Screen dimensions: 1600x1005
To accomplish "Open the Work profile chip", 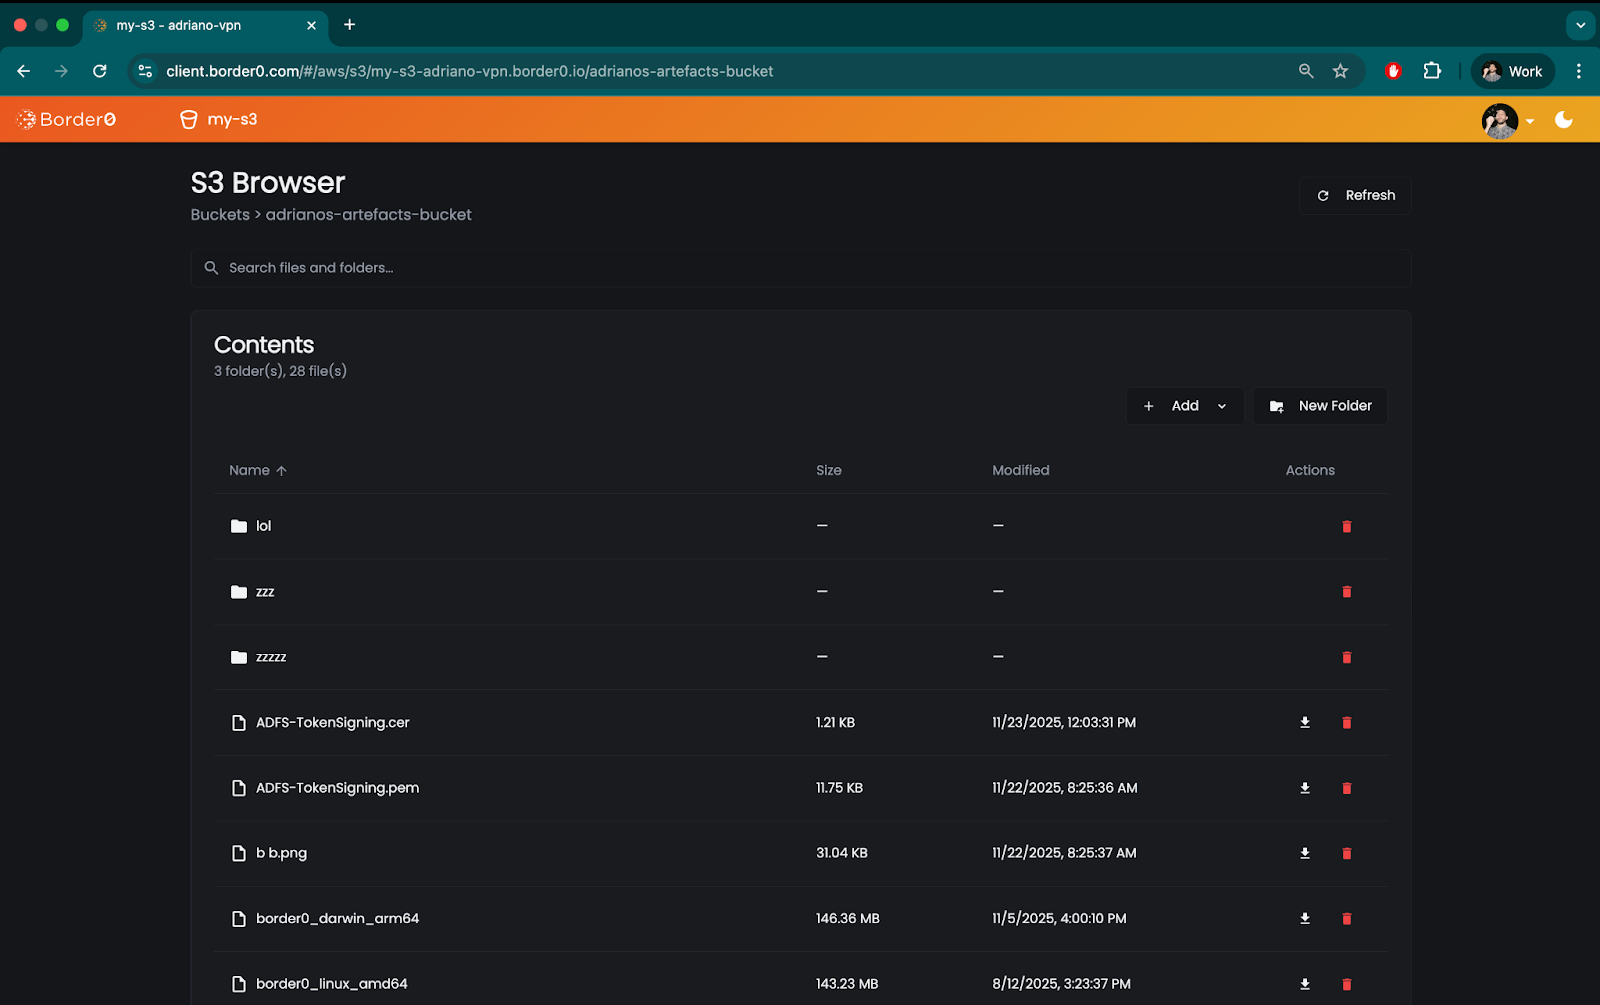I will 1513,71.
